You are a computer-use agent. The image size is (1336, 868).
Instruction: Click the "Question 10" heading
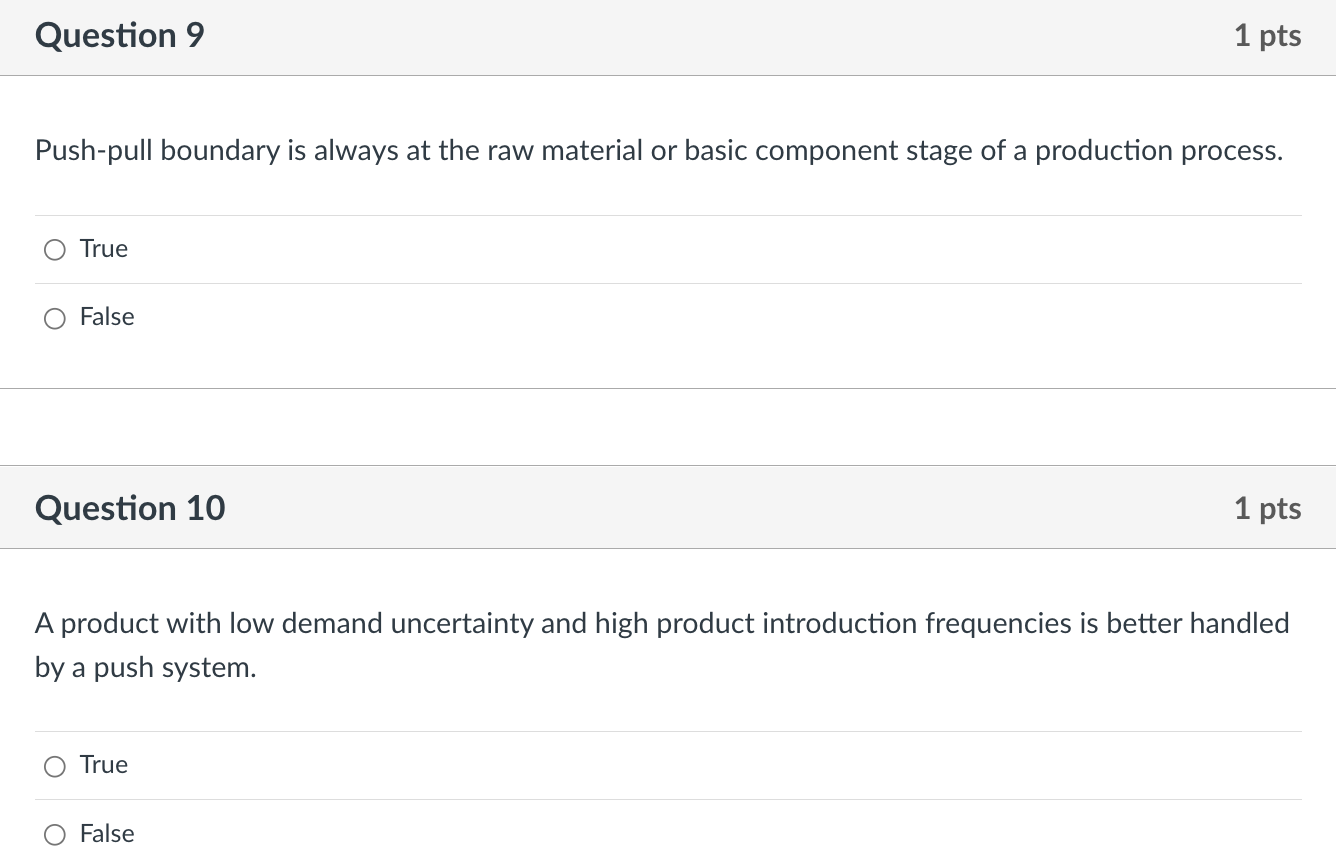(x=130, y=508)
